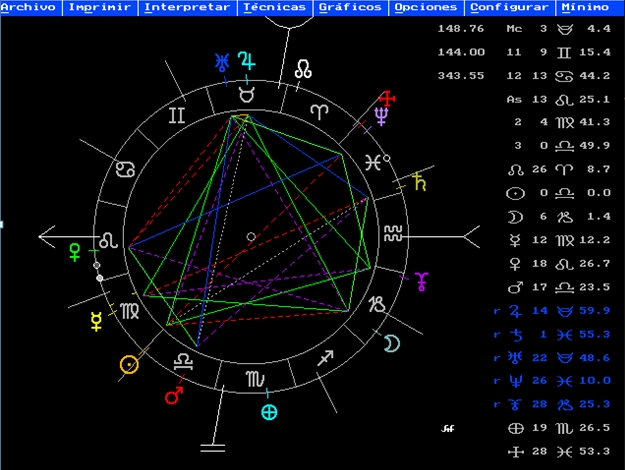Image resolution: width=625 pixels, height=470 pixels.
Task: Select the blue retrograde Jupiter row
Action: coord(560,310)
